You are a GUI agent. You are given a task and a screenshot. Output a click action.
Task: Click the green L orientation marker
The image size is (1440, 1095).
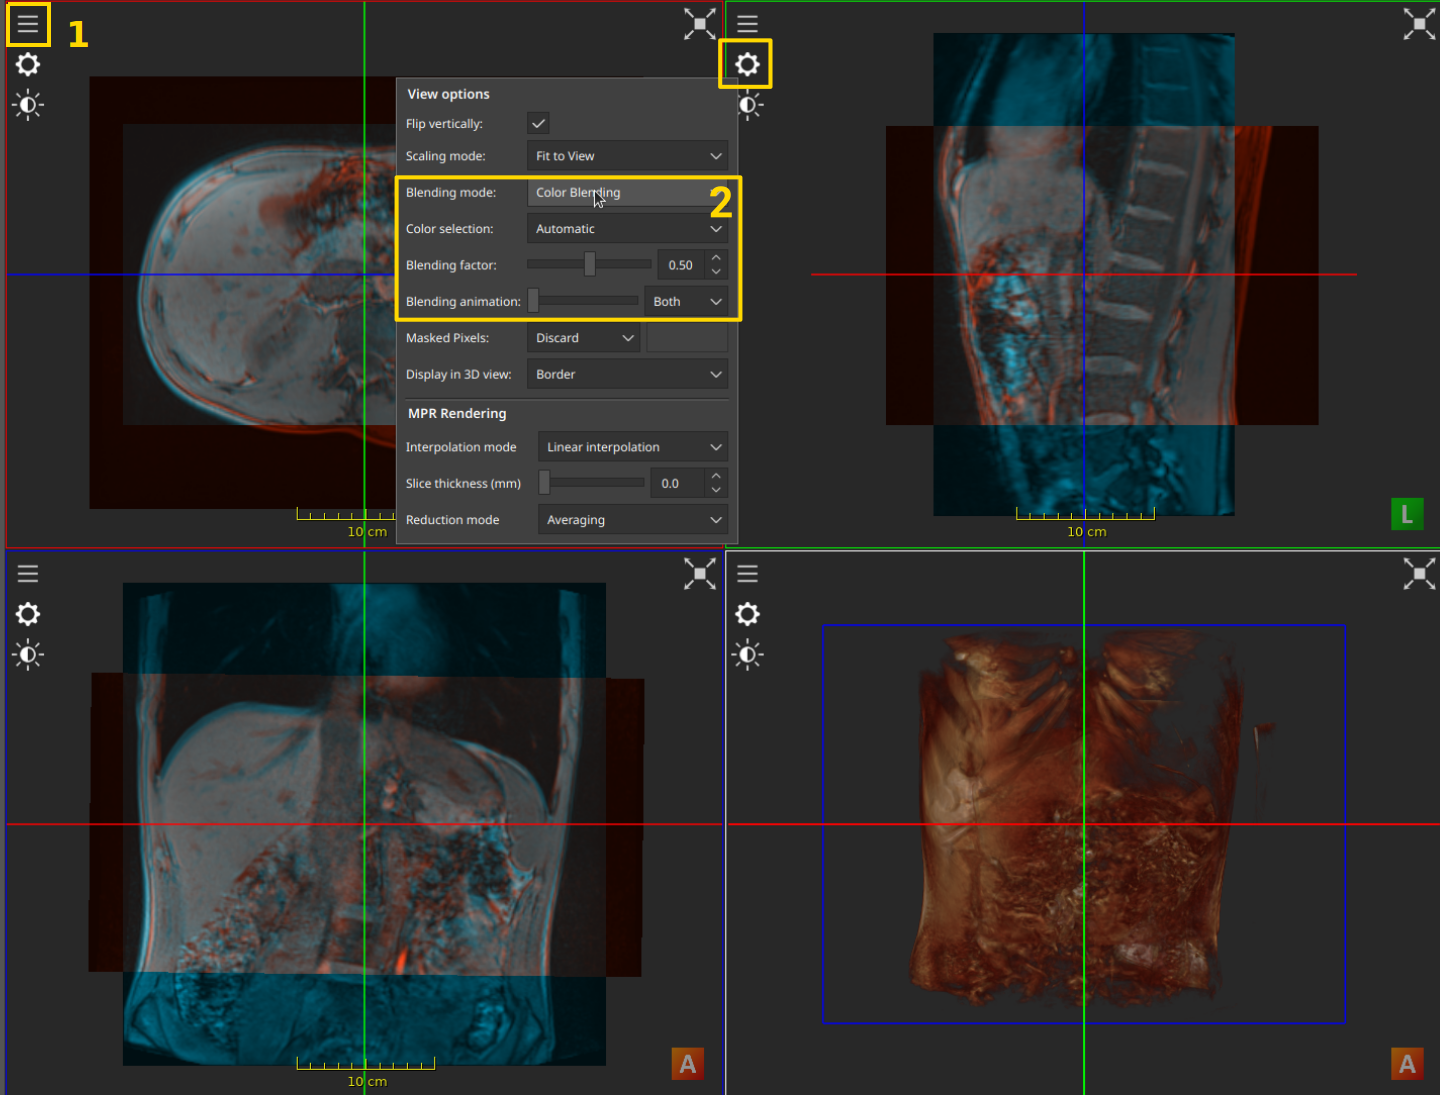1406,514
